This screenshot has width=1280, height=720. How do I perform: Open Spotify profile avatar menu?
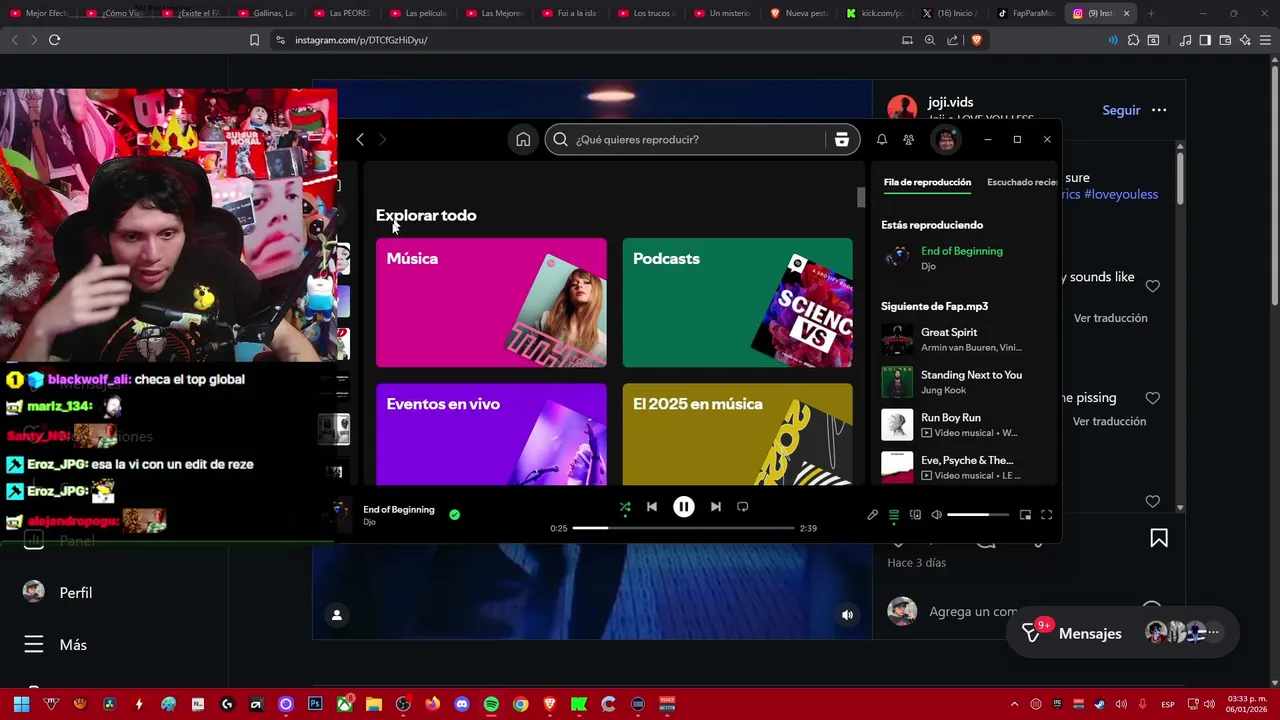tap(946, 140)
